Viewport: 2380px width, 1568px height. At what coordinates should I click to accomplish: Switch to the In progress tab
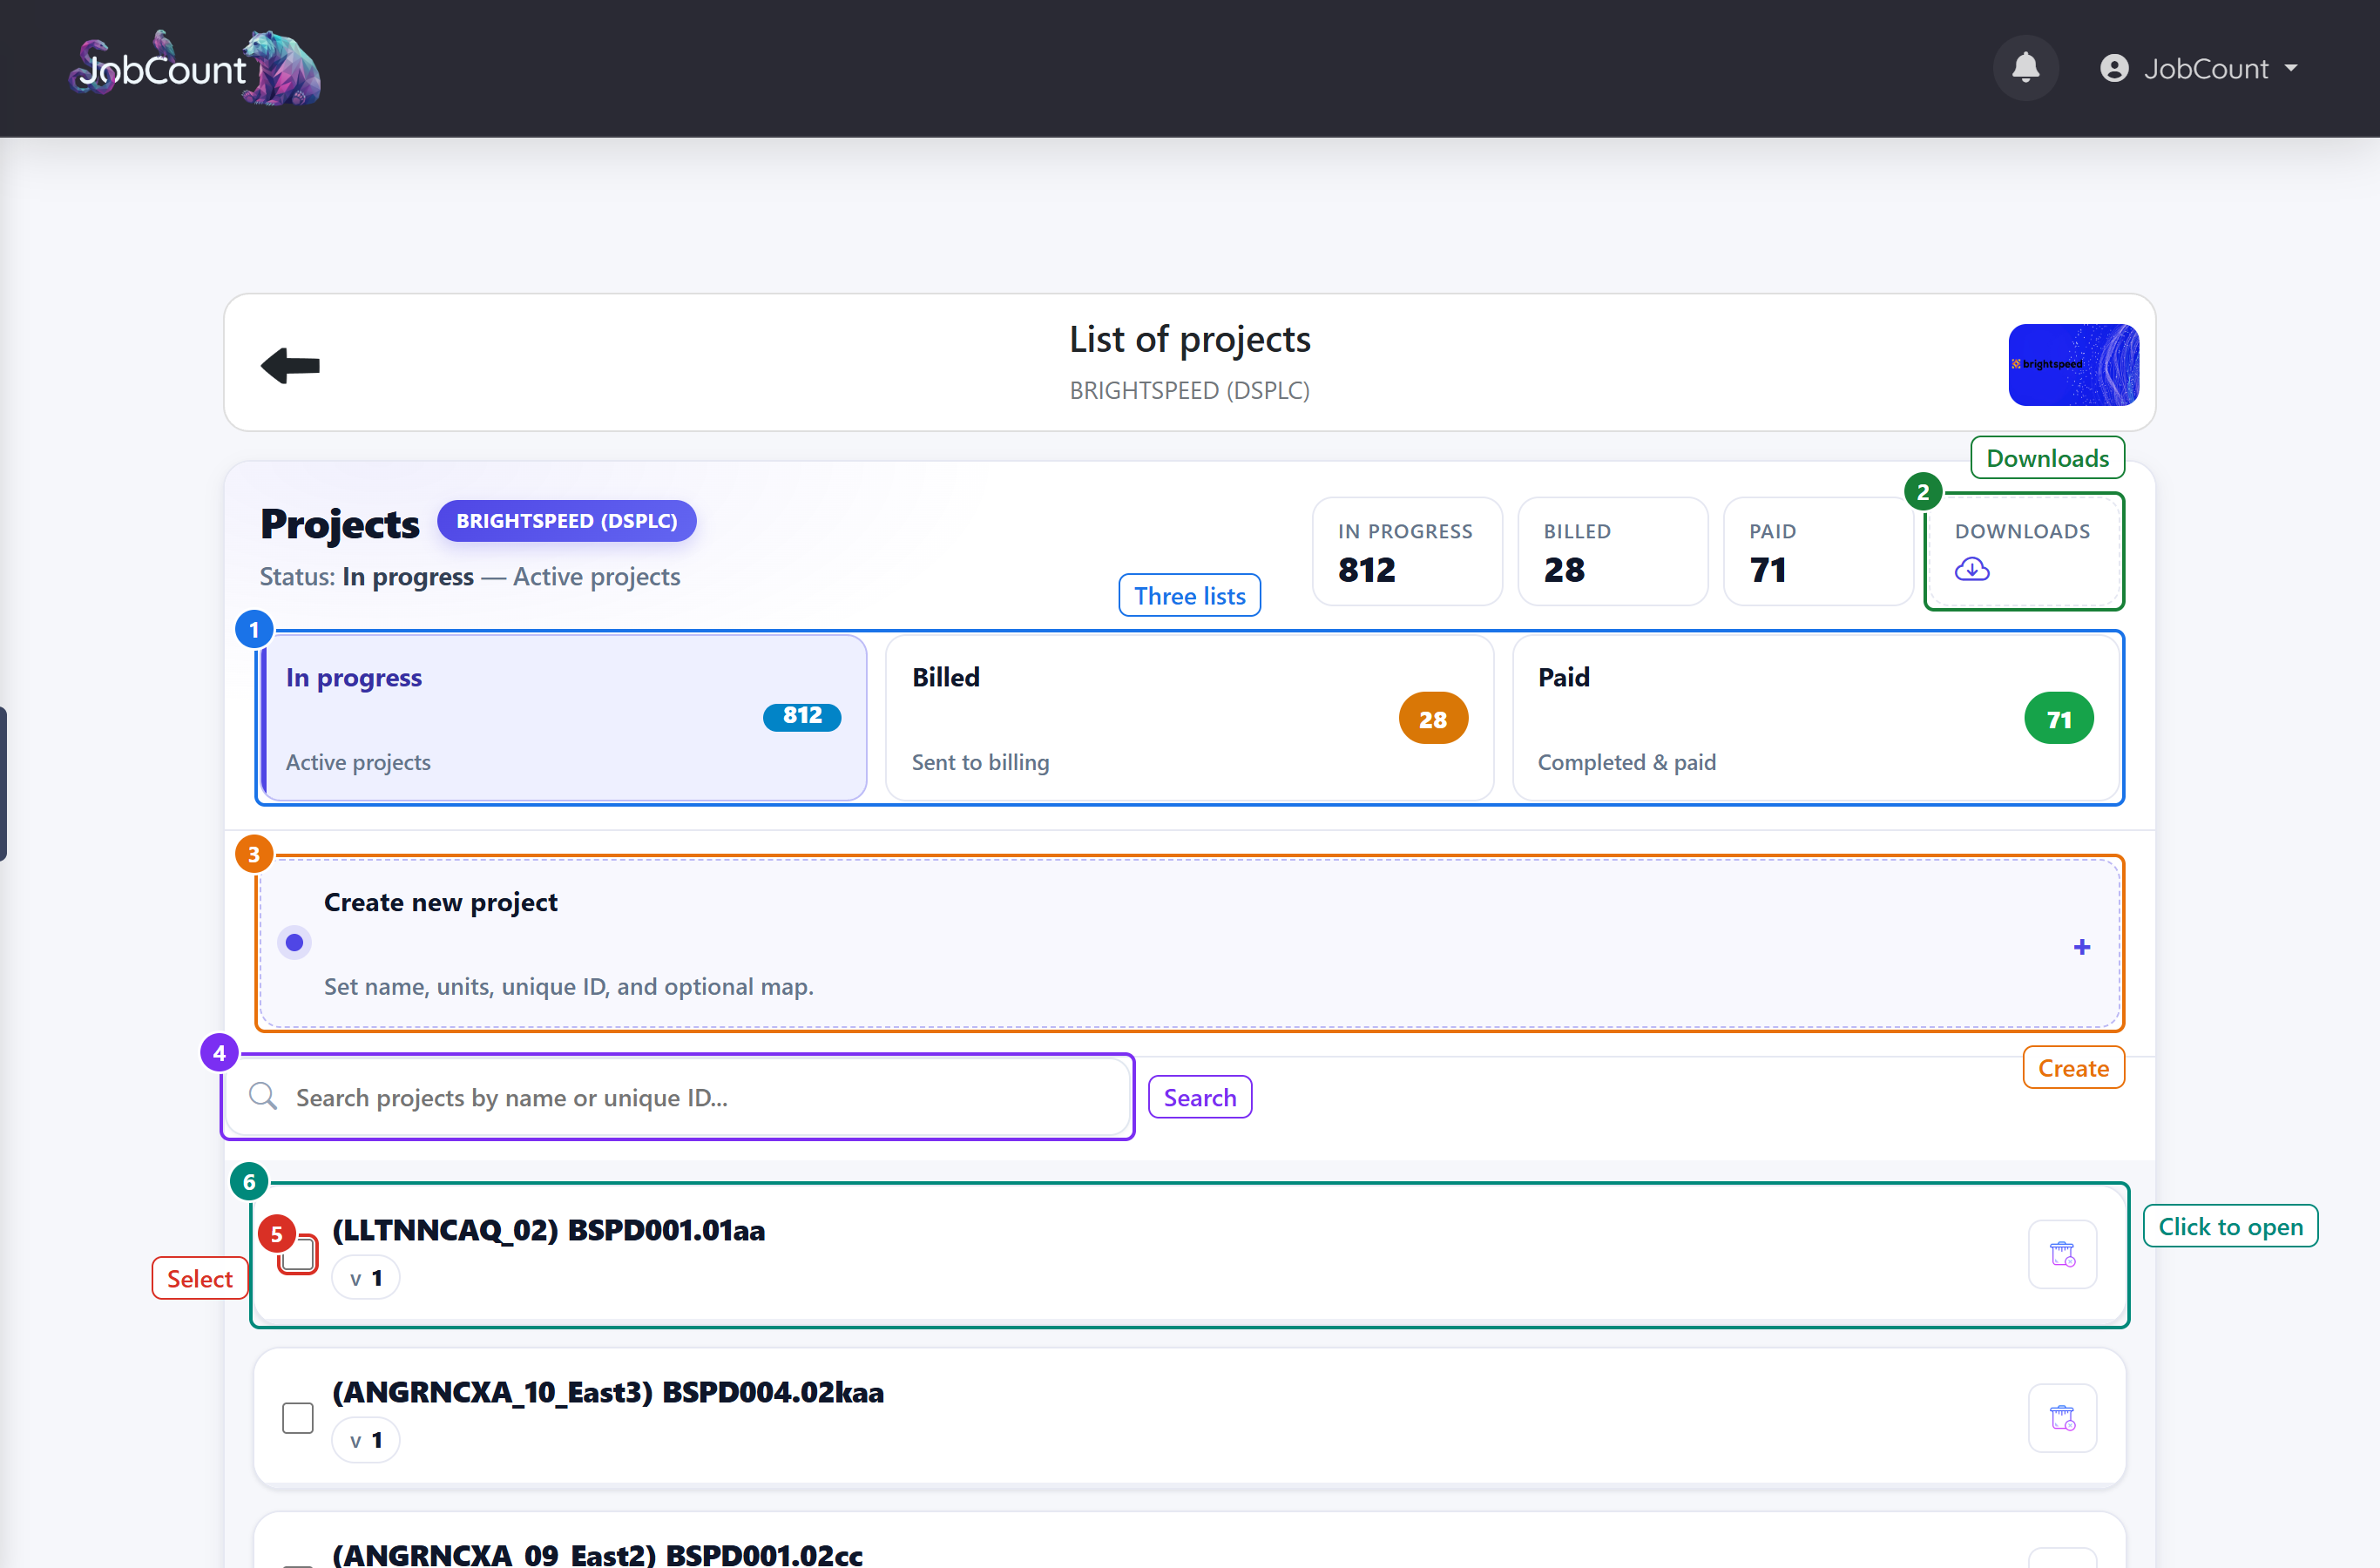(565, 718)
